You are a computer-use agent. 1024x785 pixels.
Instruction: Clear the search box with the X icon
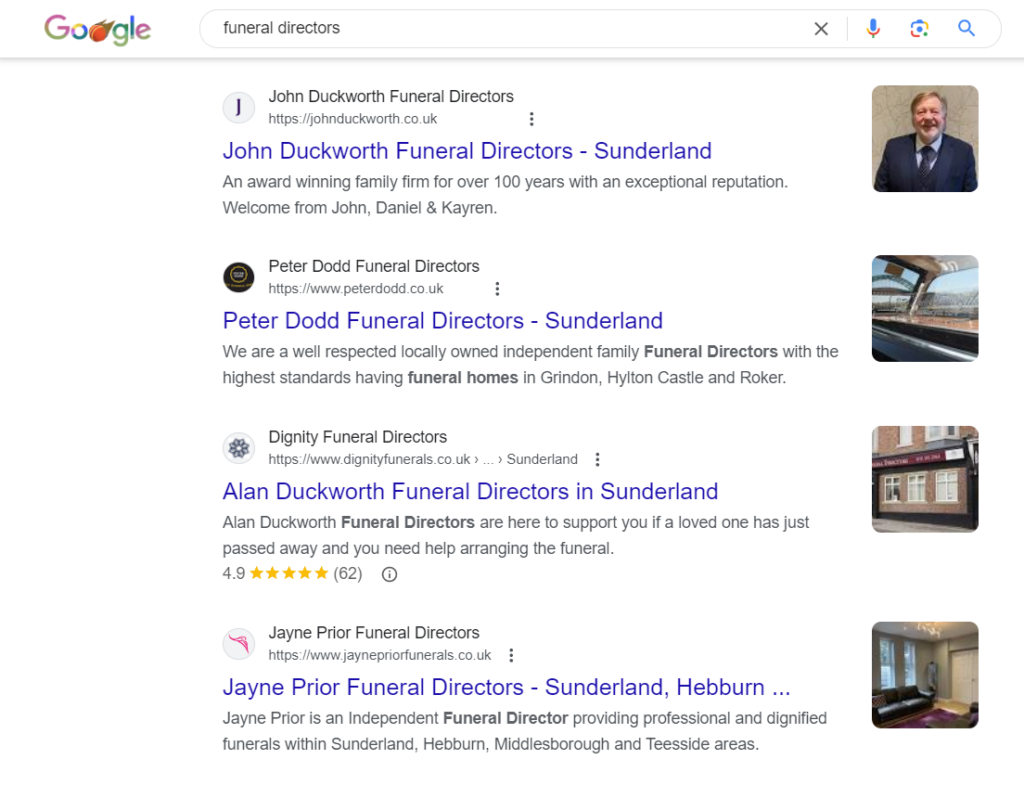click(x=821, y=29)
